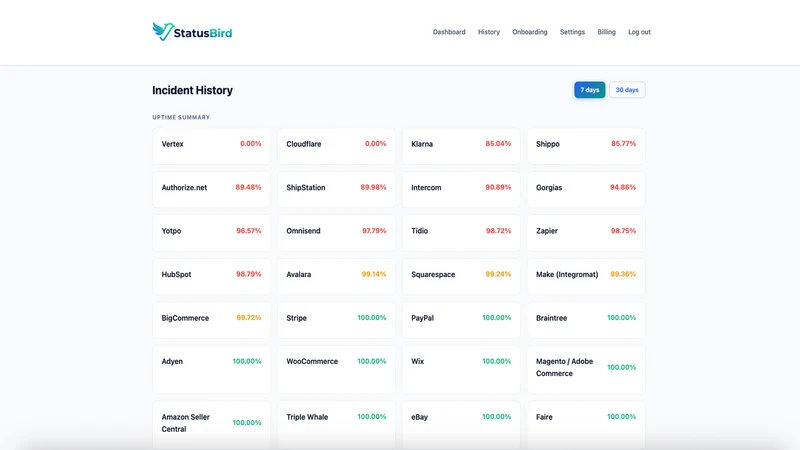Click Gorgias service name
This screenshot has width=800, height=450.
click(549, 187)
